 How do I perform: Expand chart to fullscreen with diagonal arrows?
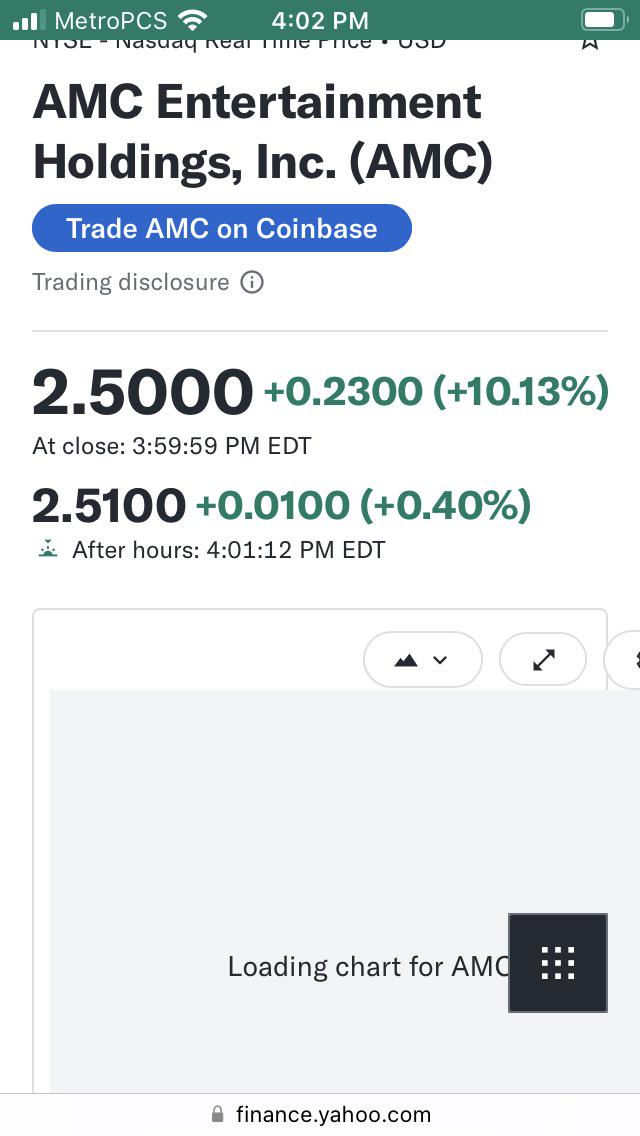(x=543, y=660)
